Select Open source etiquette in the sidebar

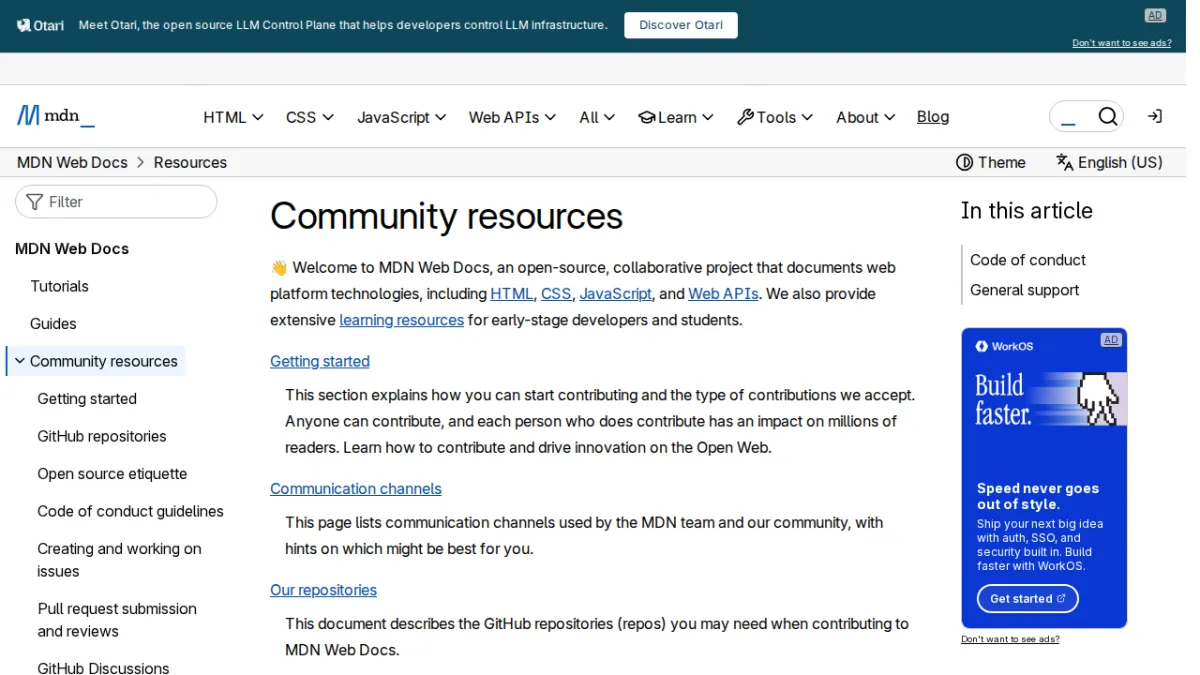(112, 474)
